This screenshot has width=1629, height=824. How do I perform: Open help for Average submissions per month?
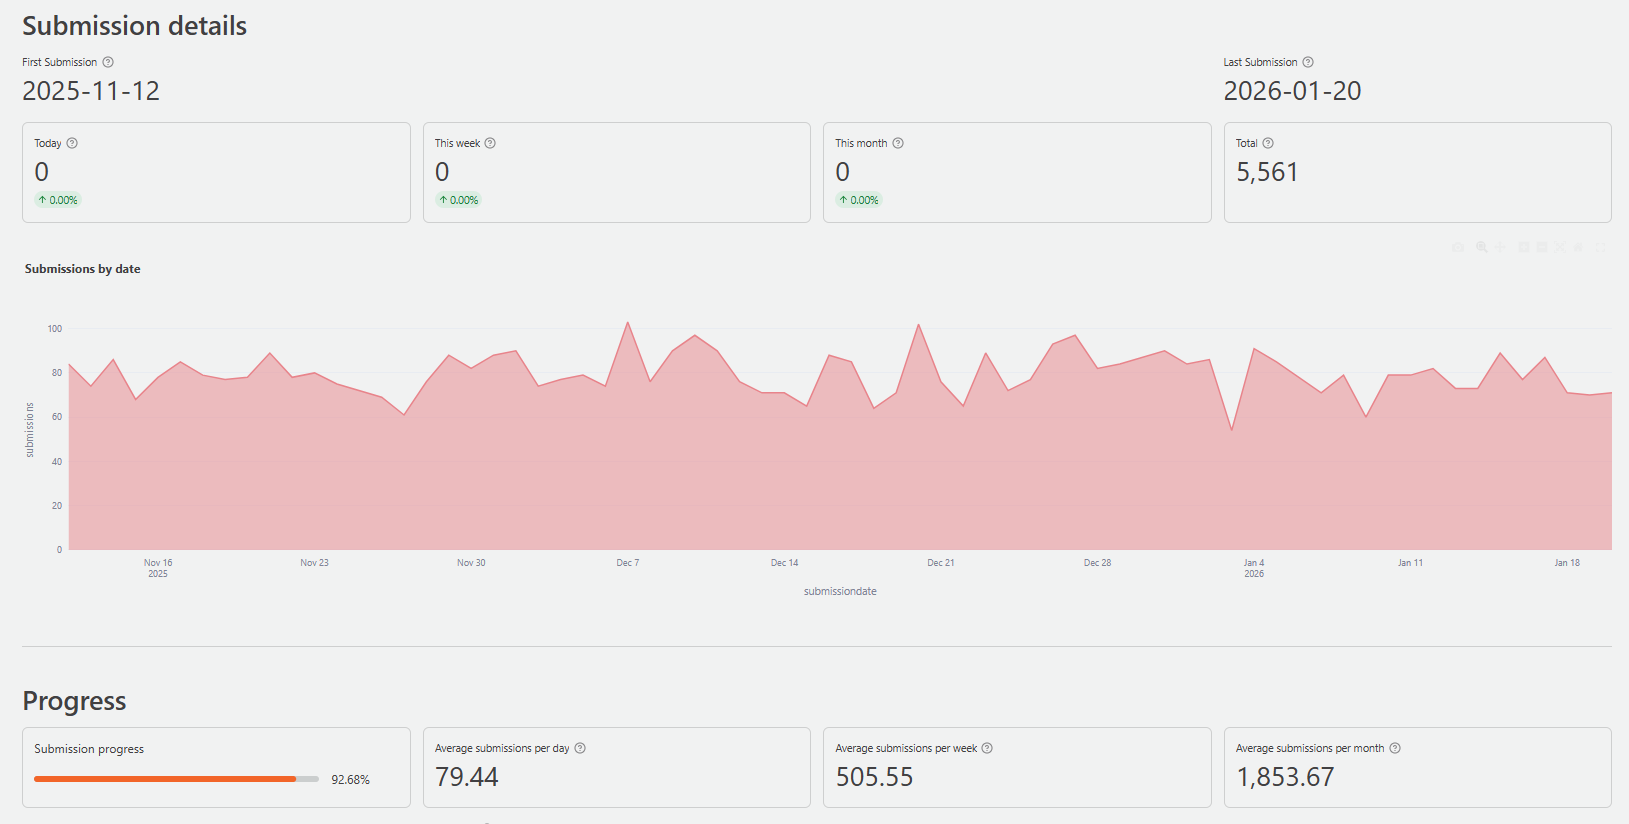click(x=1395, y=748)
